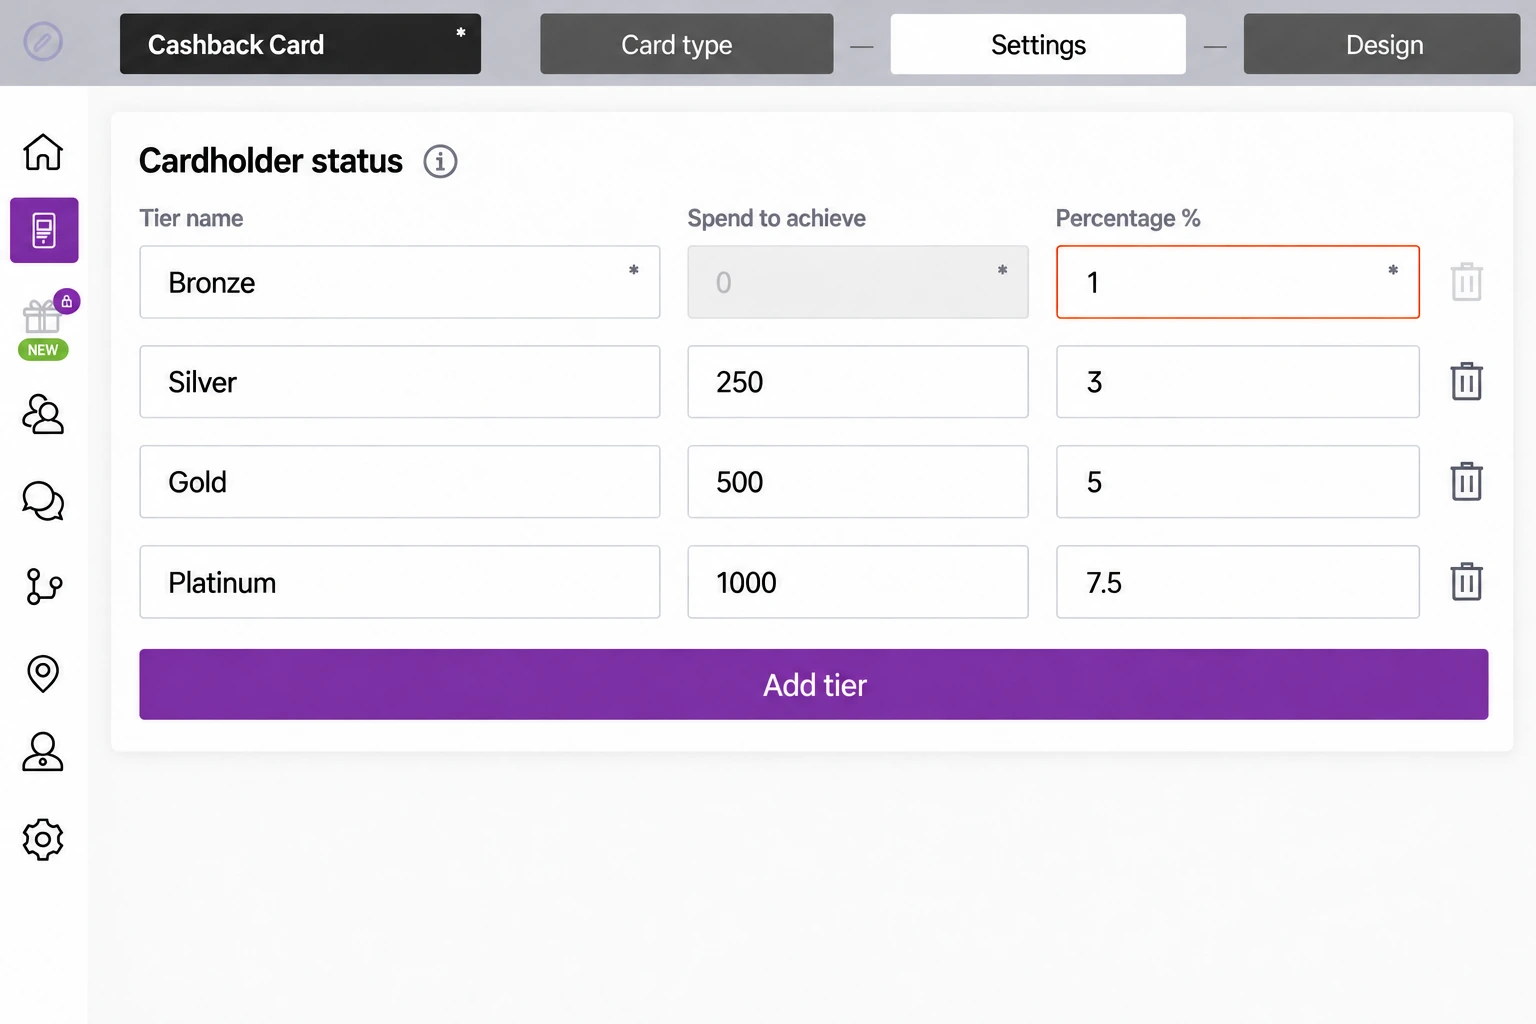Delete the Bronze tier with its trash icon
This screenshot has height=1024, width=1536.
point(1466,282)
